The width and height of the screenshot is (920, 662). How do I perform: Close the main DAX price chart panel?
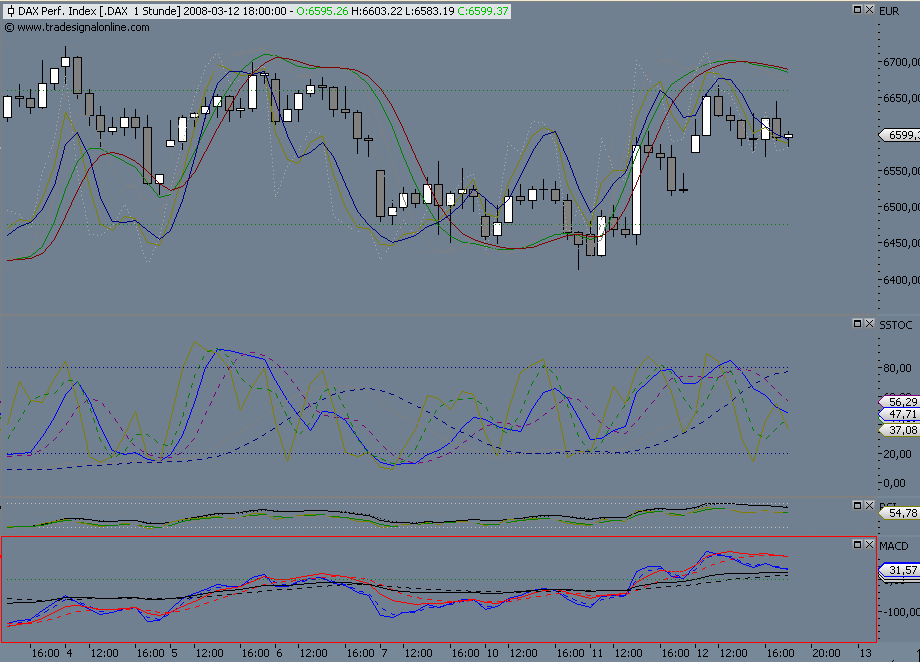point(870,9)
